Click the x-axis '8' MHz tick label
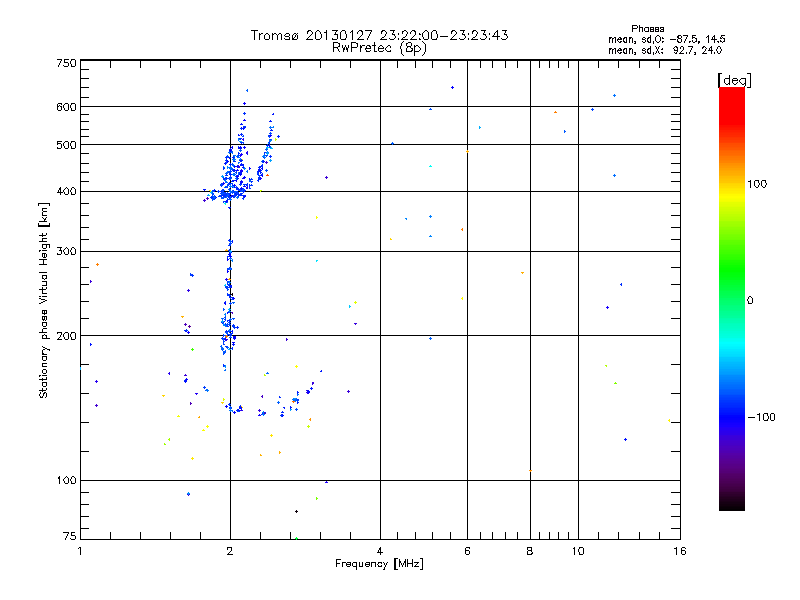Viewport: 800px width, 600px height. click(530, 551)
